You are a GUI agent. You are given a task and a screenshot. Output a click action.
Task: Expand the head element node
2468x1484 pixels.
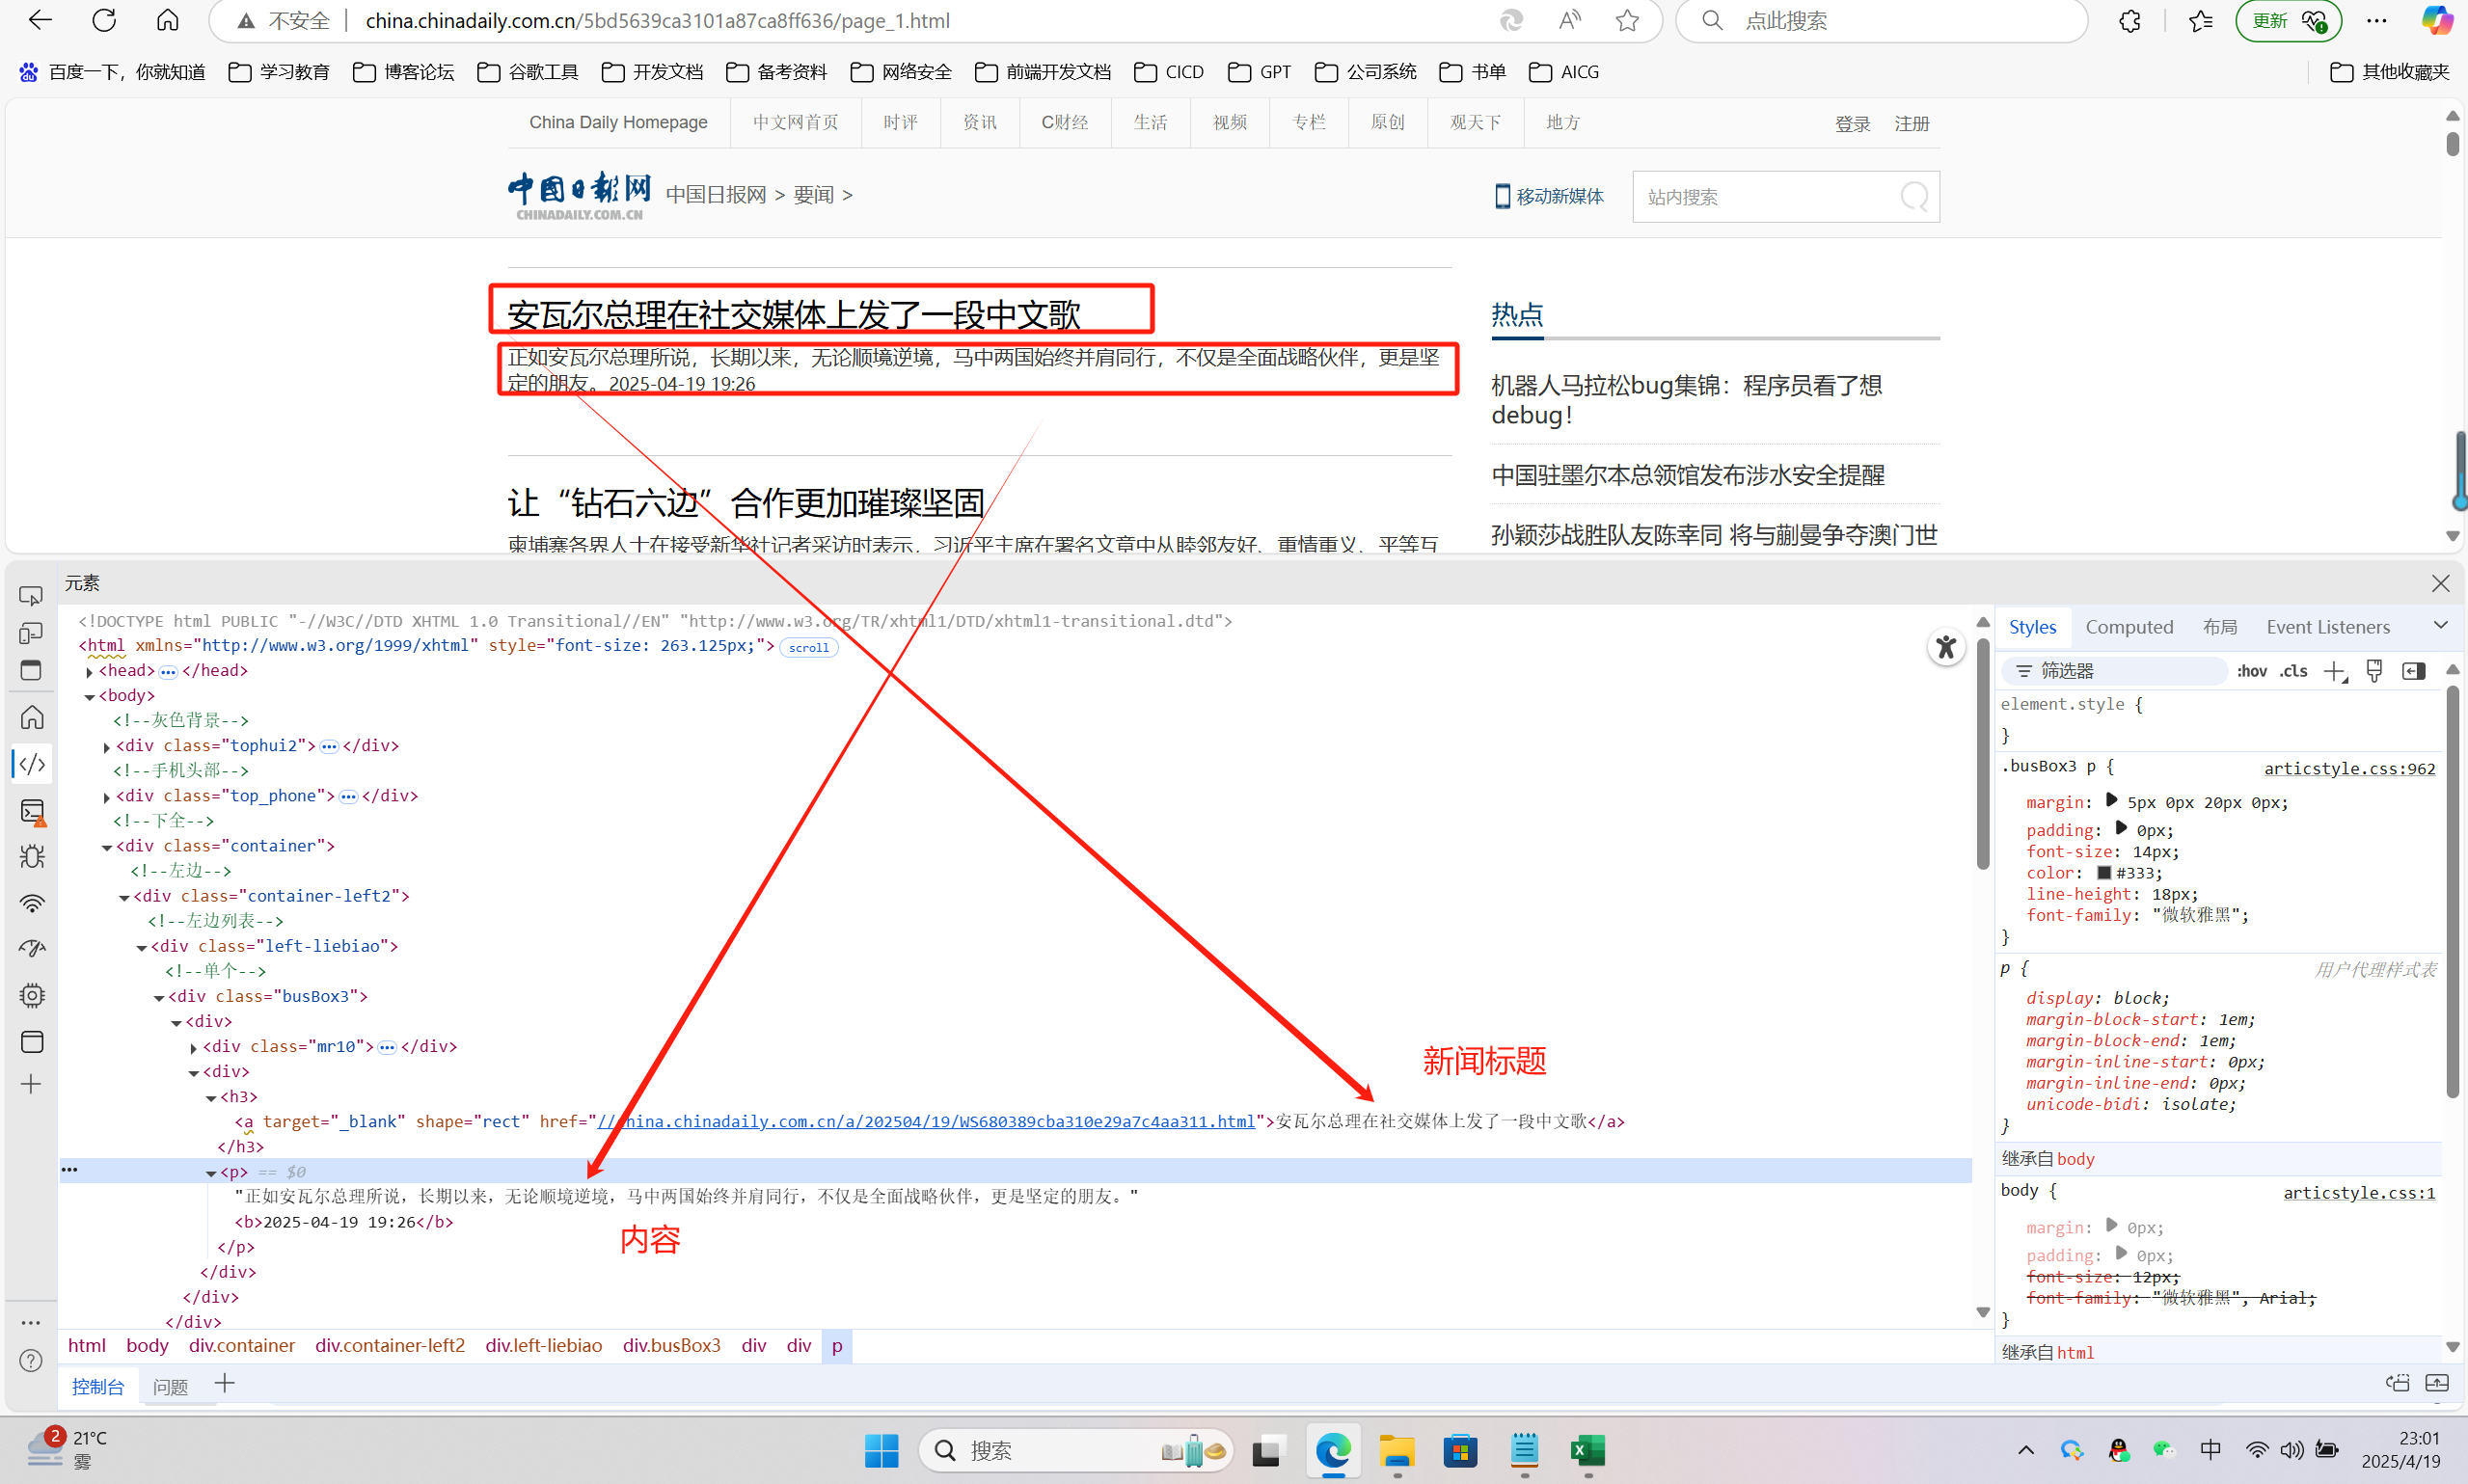pyautogui.click(x=90, y=672)
